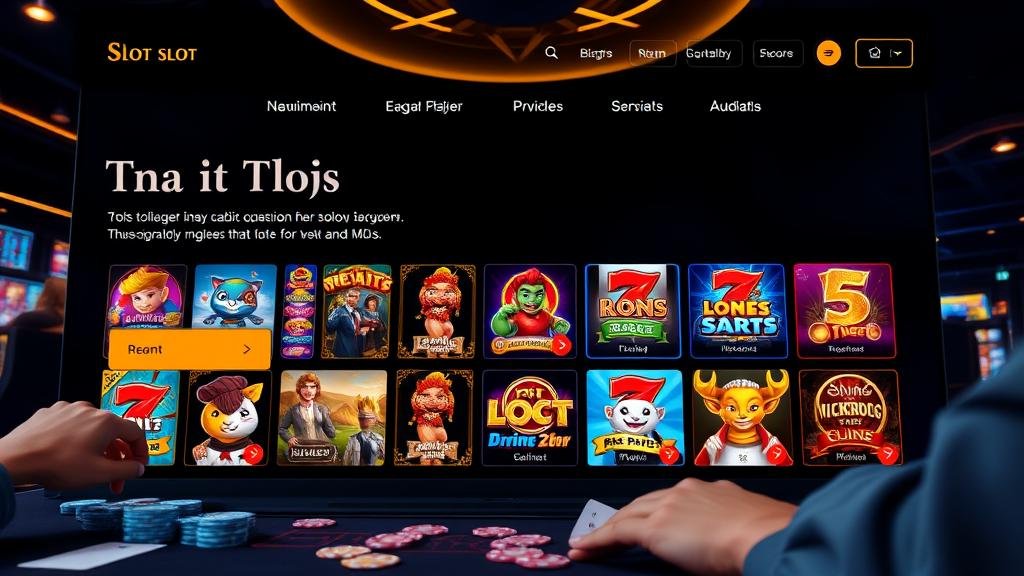This screenshot has height=576, width=1024.
Task: Click the Slot Slot logo
Action: point(152,53)
